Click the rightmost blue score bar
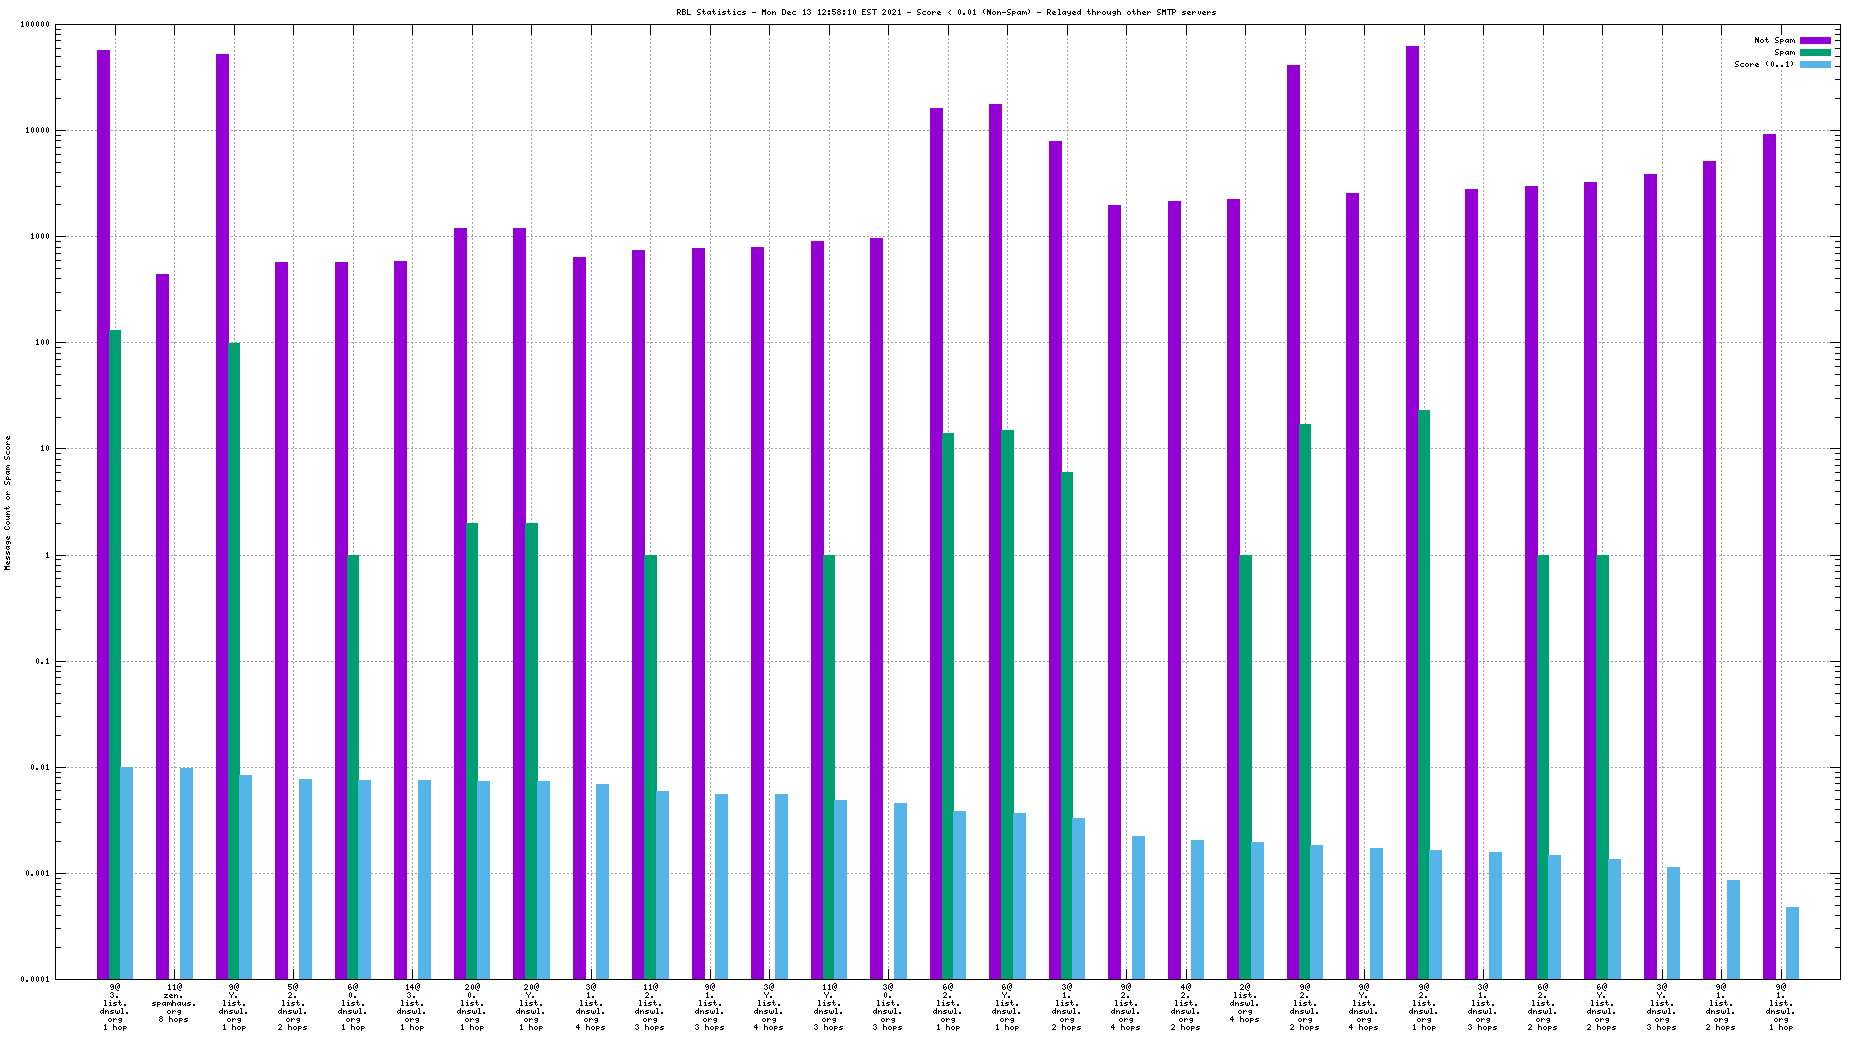 coord(1792,942)
